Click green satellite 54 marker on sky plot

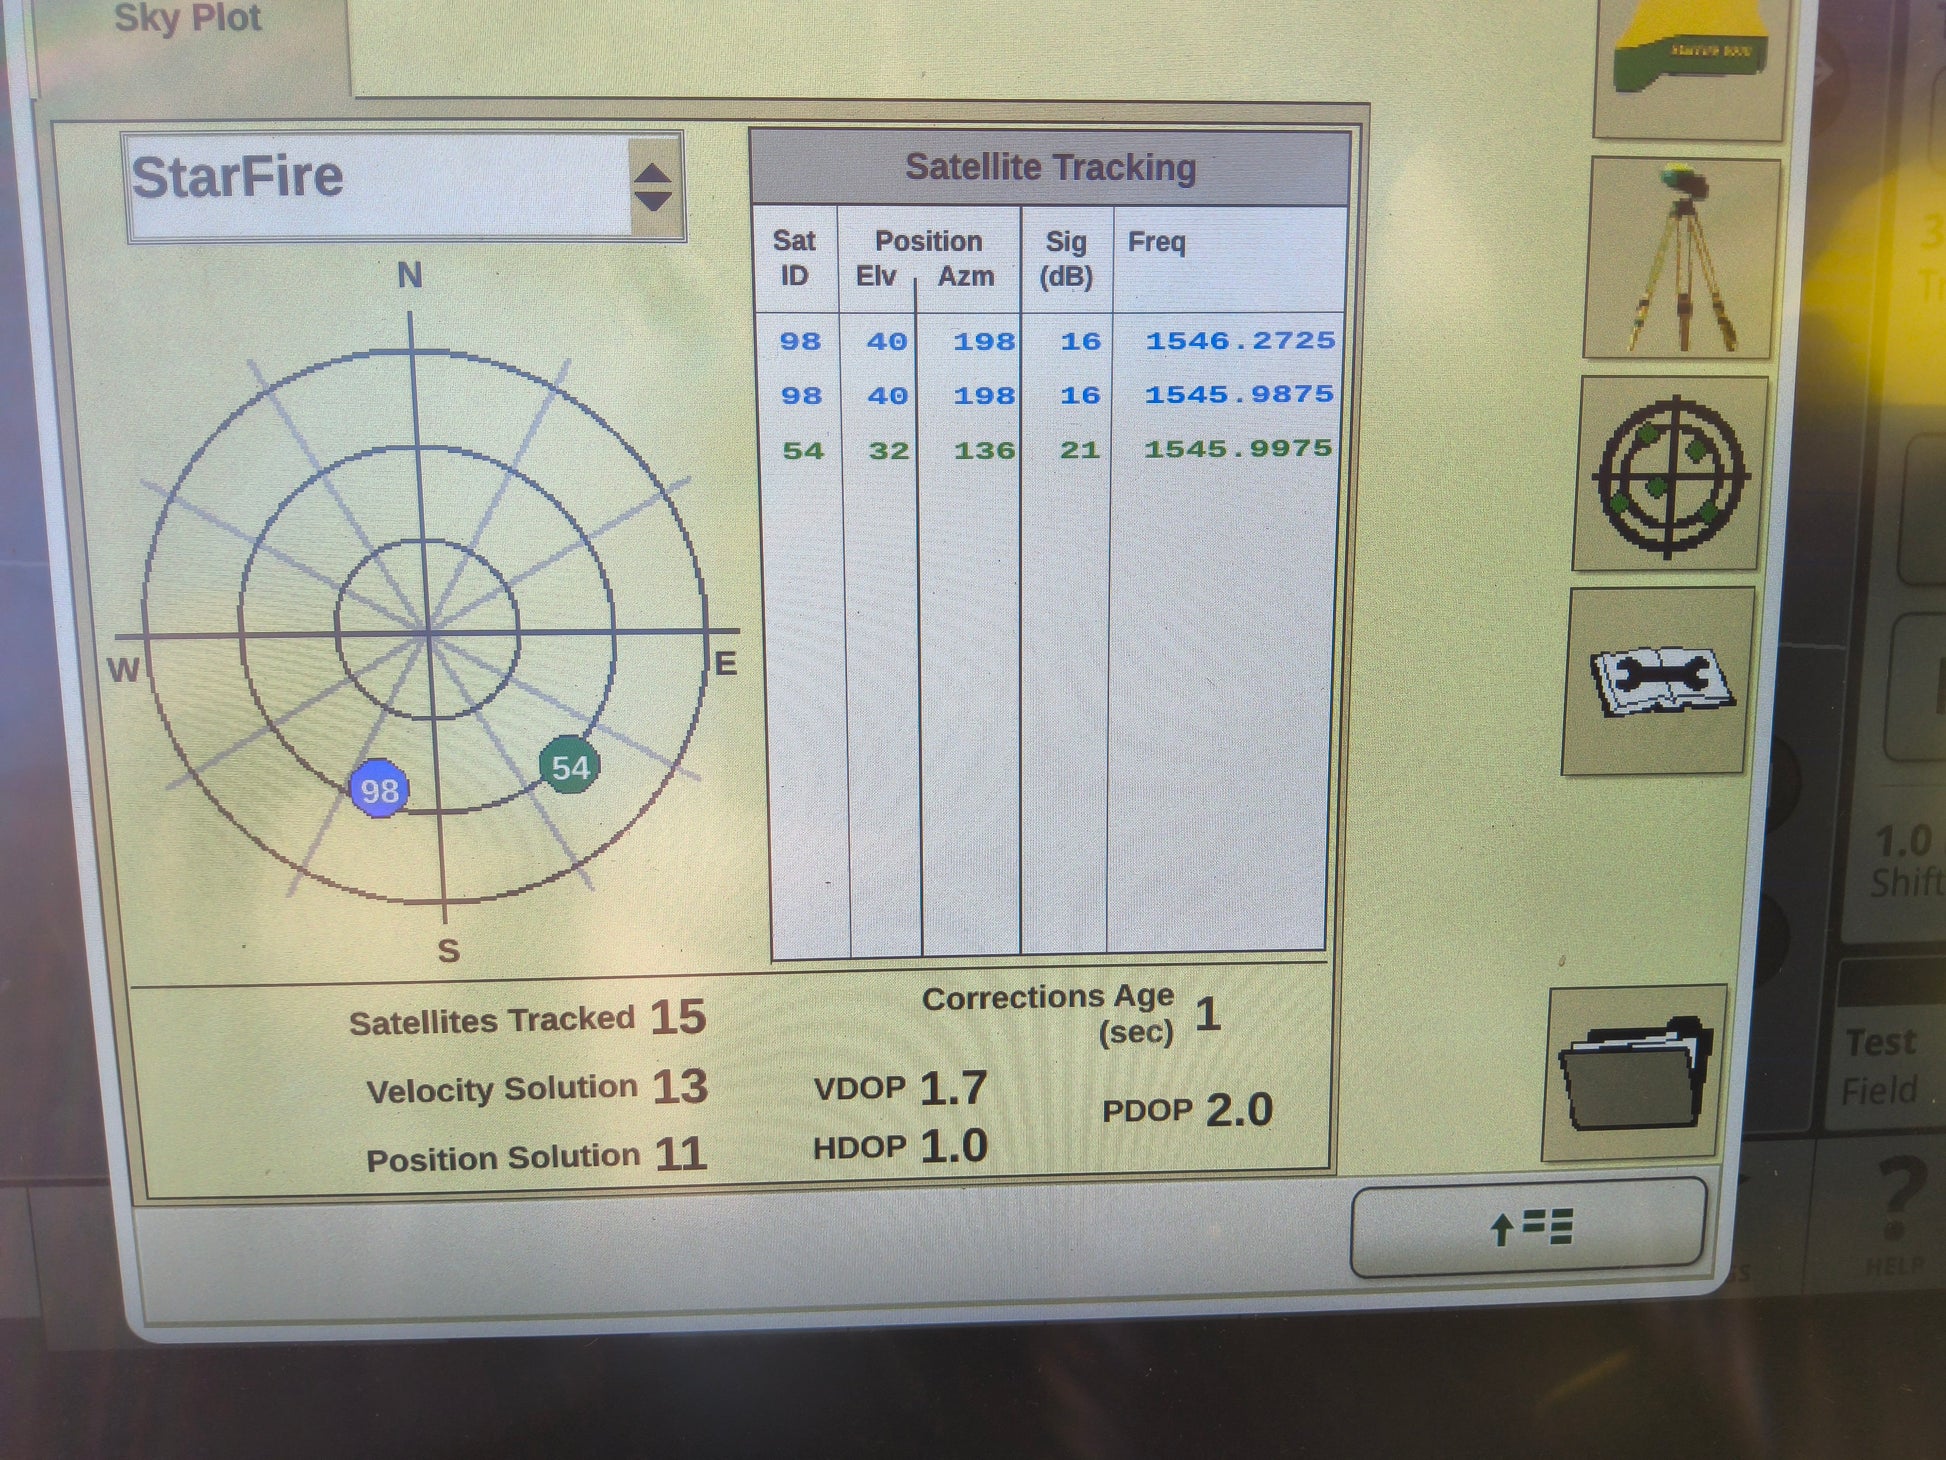[569, 767]
